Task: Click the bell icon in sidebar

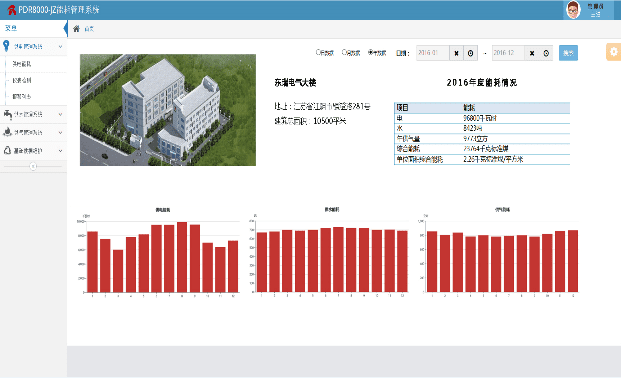Action: 7,151
